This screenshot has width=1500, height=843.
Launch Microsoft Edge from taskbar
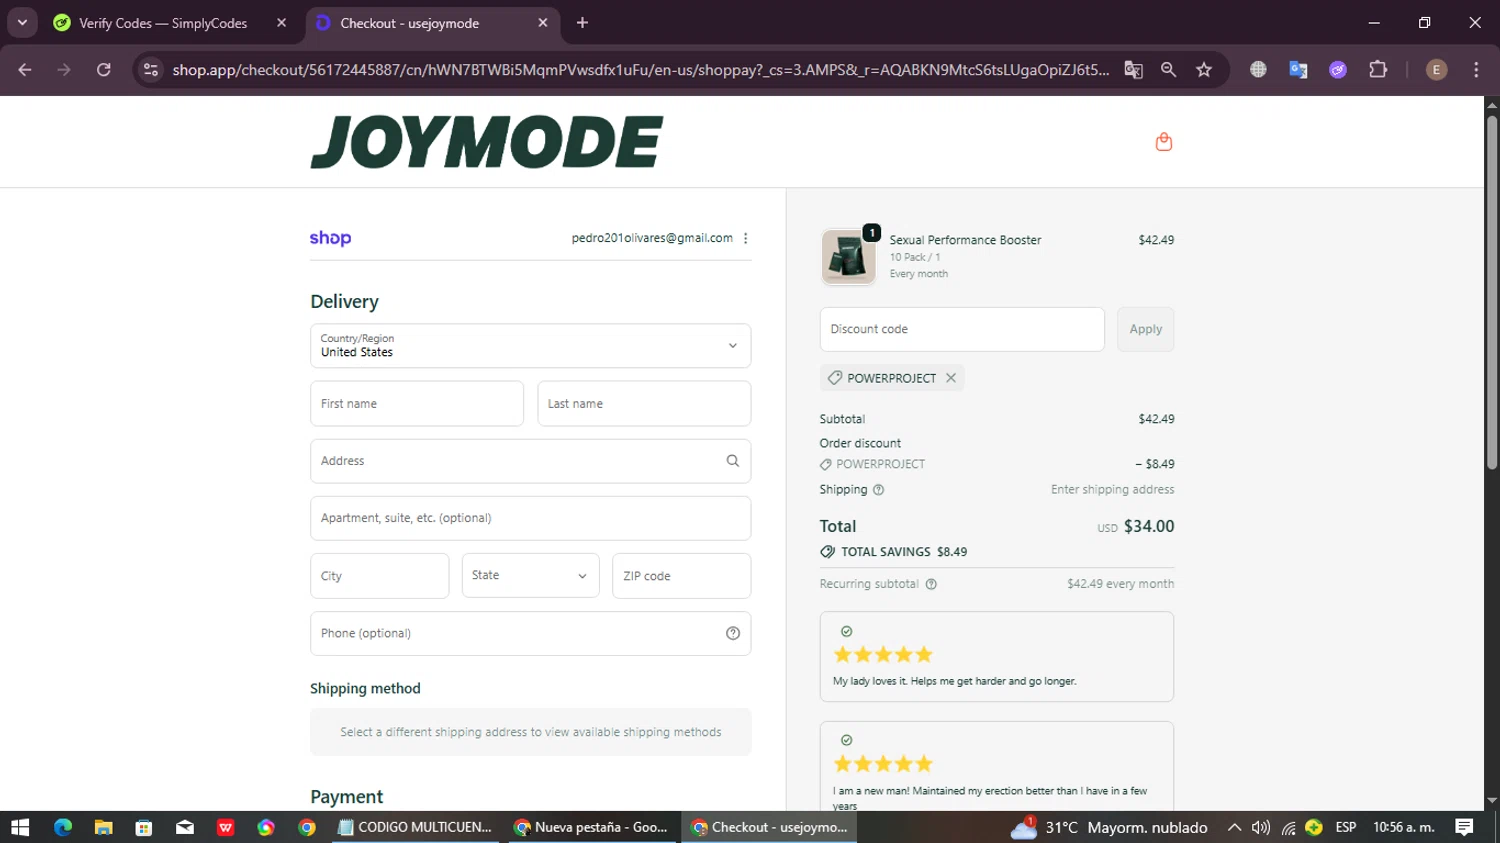[x=63, y=827]
